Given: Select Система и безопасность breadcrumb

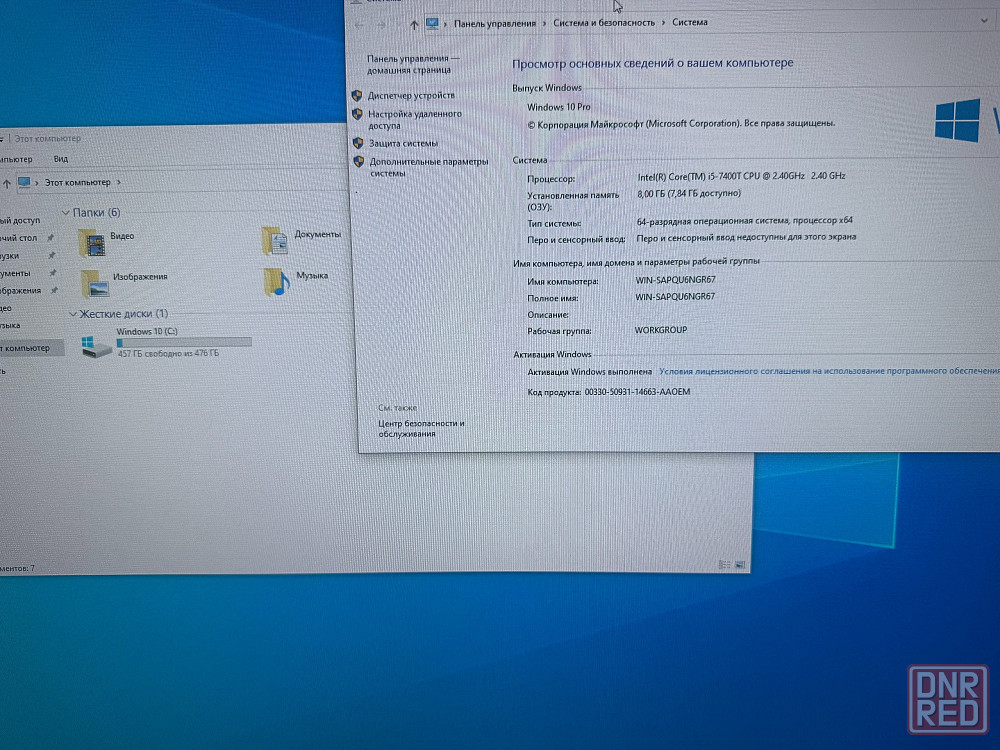Looking at the screenshot, I should [604, 23].
